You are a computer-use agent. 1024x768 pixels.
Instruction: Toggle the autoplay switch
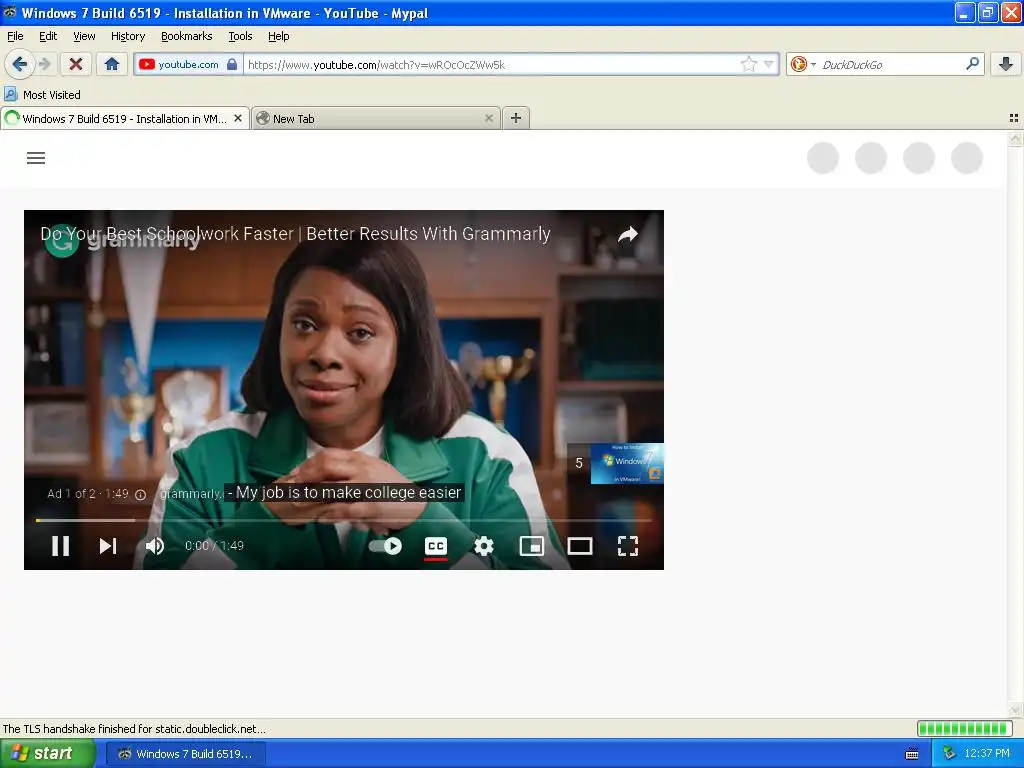pyautogui.click(x=385, y=546)
